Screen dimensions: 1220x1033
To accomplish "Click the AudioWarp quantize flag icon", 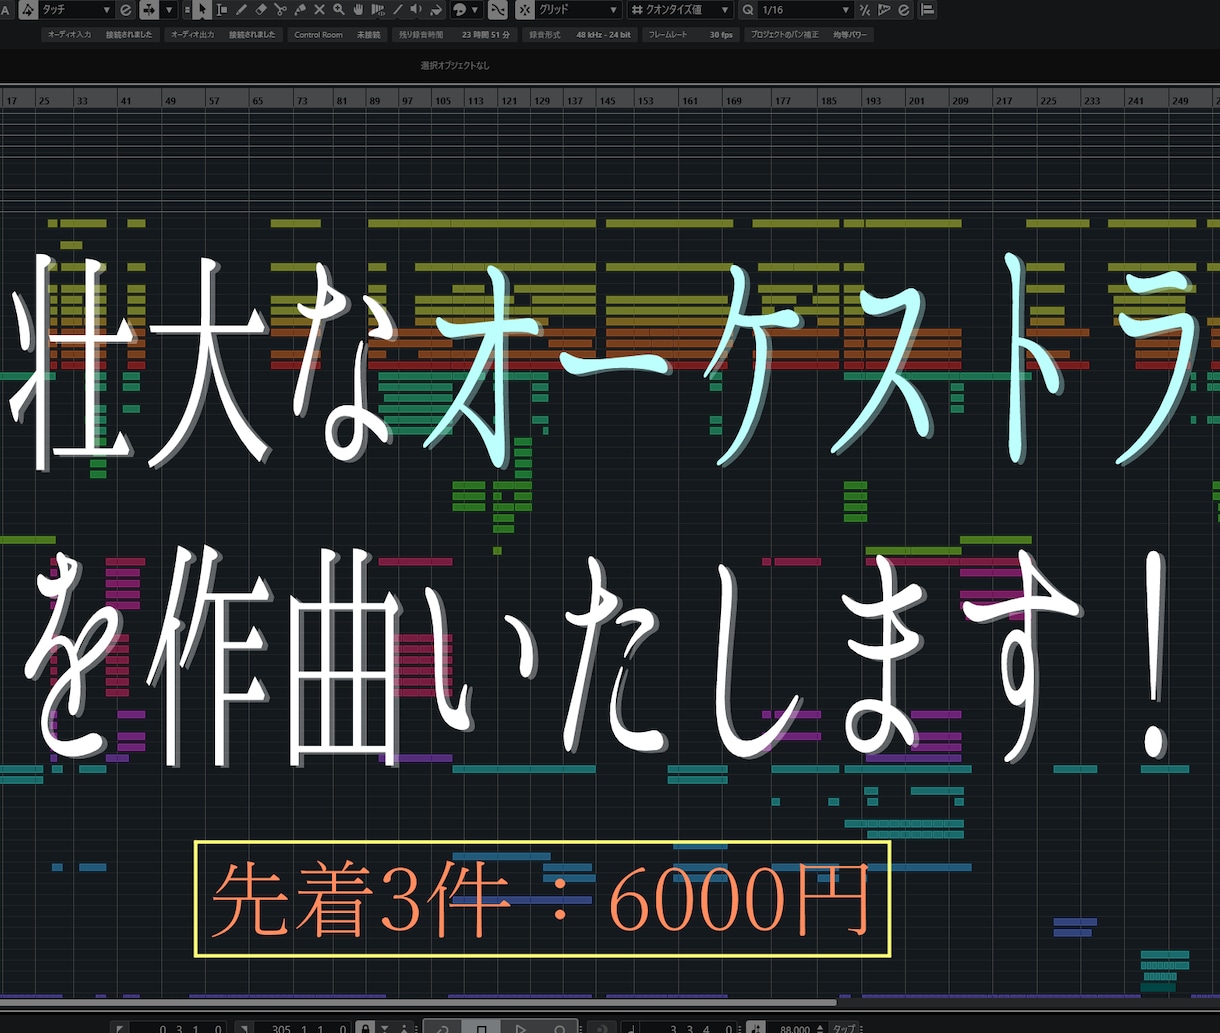I will [884, 10].
